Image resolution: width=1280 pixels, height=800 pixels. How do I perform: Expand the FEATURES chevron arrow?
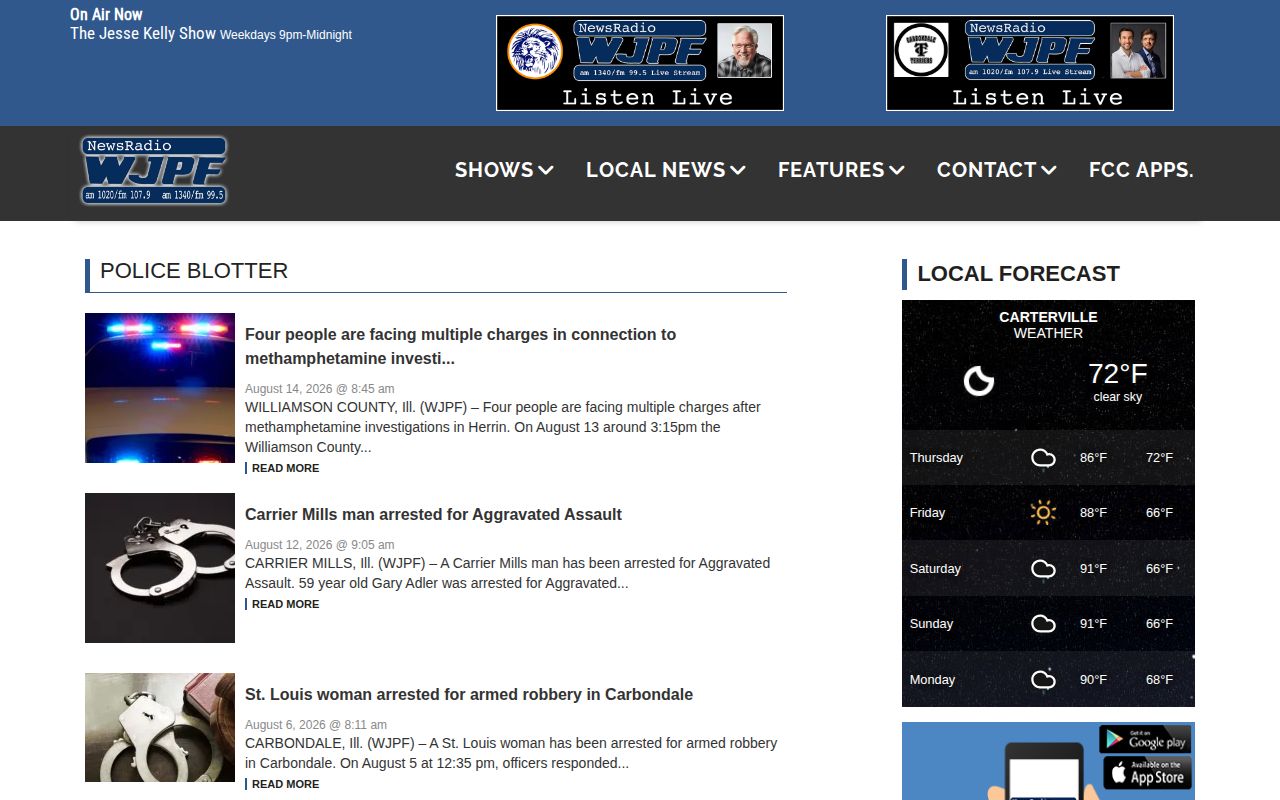[897, 171]
